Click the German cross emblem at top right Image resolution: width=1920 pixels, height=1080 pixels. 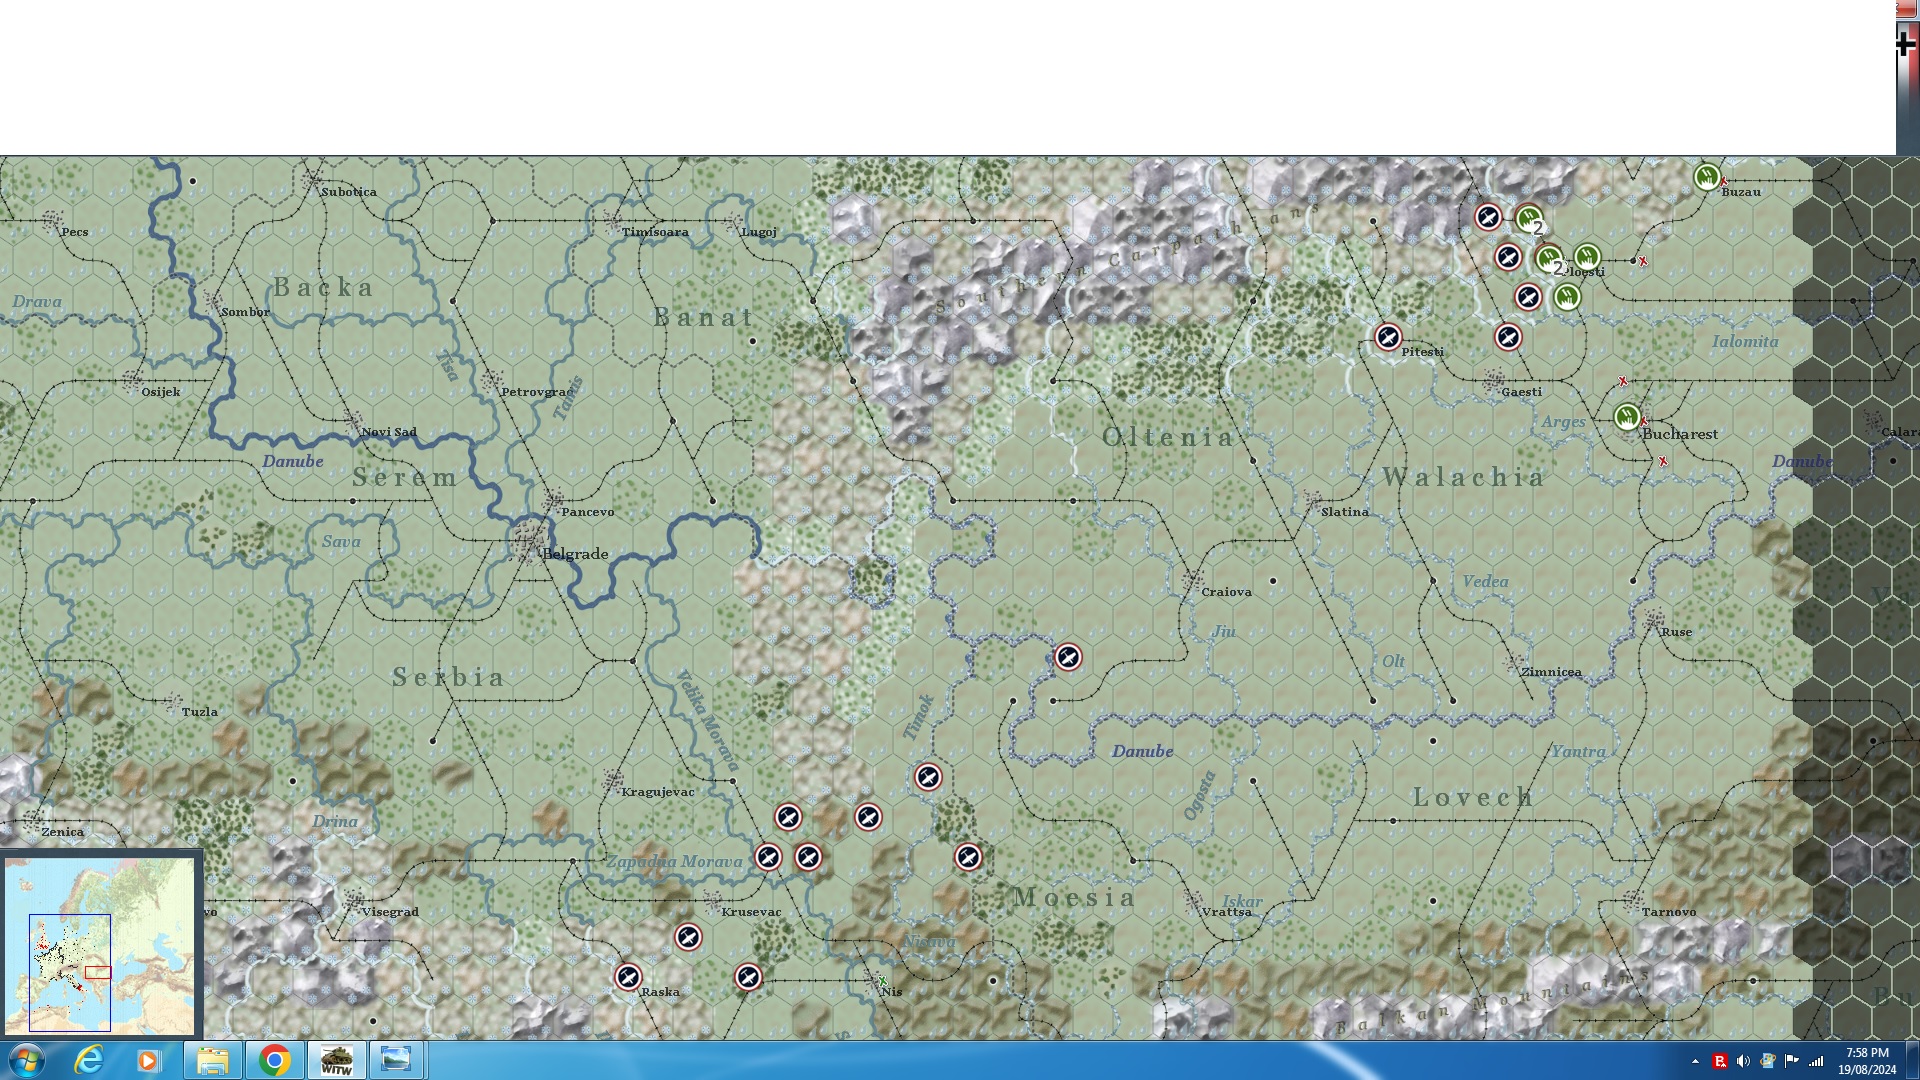click(x=1906, y=43)
